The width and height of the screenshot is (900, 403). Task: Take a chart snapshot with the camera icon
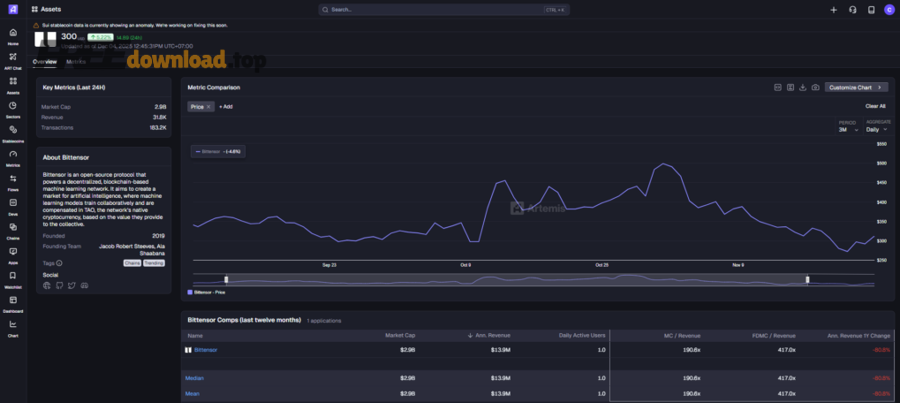click(816, 87)
